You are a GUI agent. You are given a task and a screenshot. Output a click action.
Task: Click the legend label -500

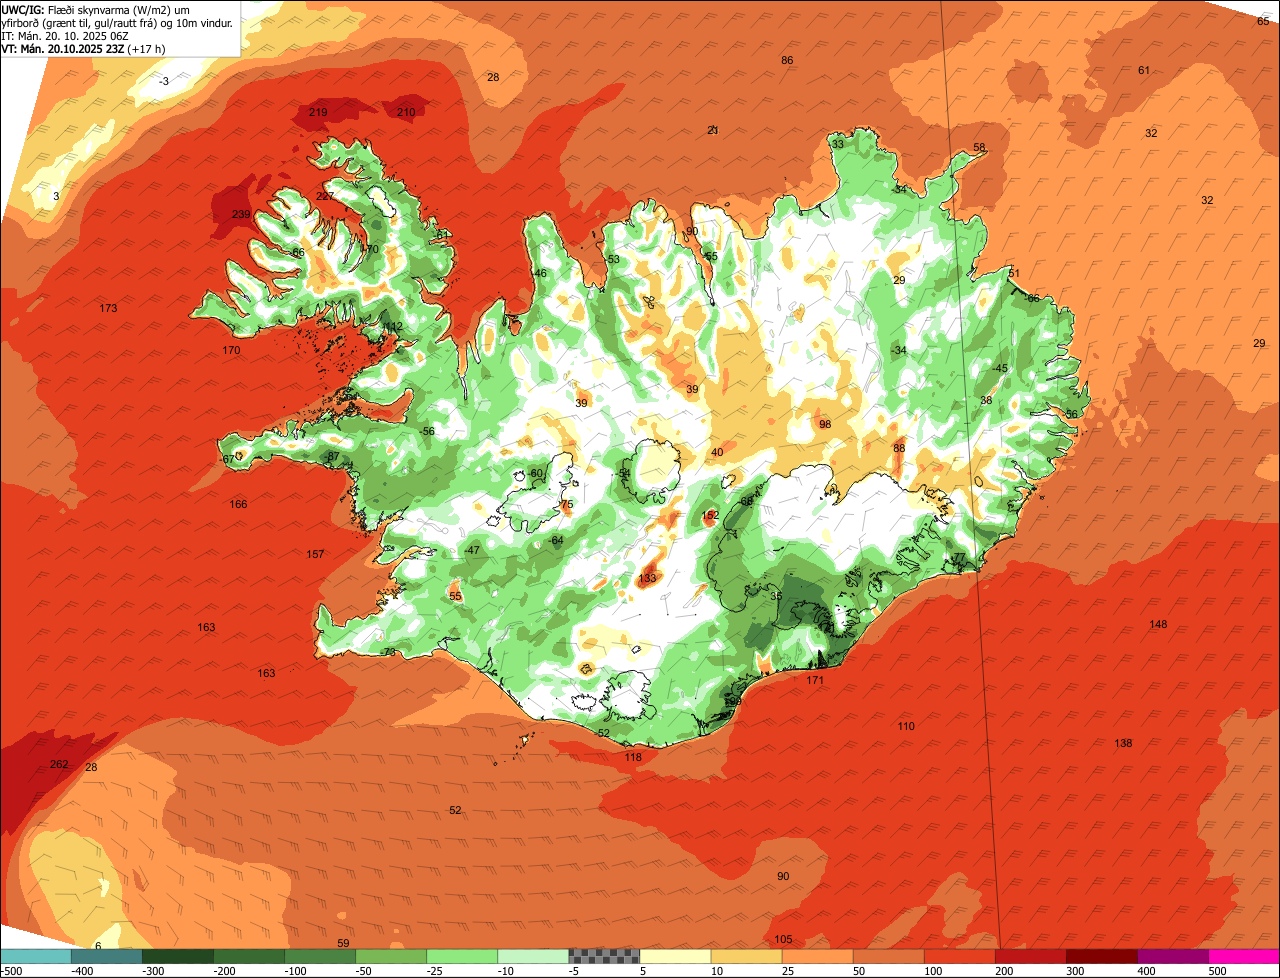pyautogui.click(x=11, y=970)
